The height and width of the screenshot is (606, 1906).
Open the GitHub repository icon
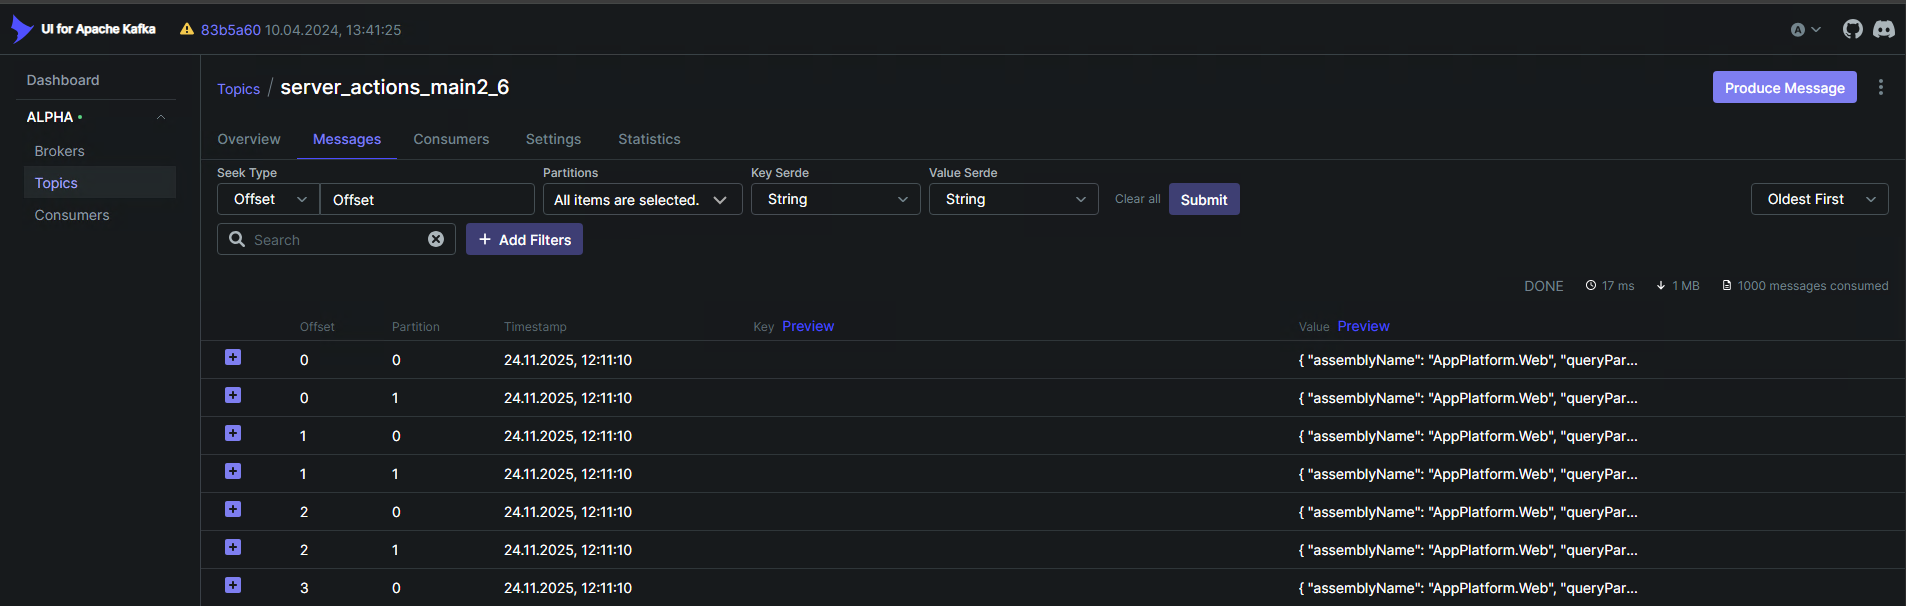pos(1853,30)
